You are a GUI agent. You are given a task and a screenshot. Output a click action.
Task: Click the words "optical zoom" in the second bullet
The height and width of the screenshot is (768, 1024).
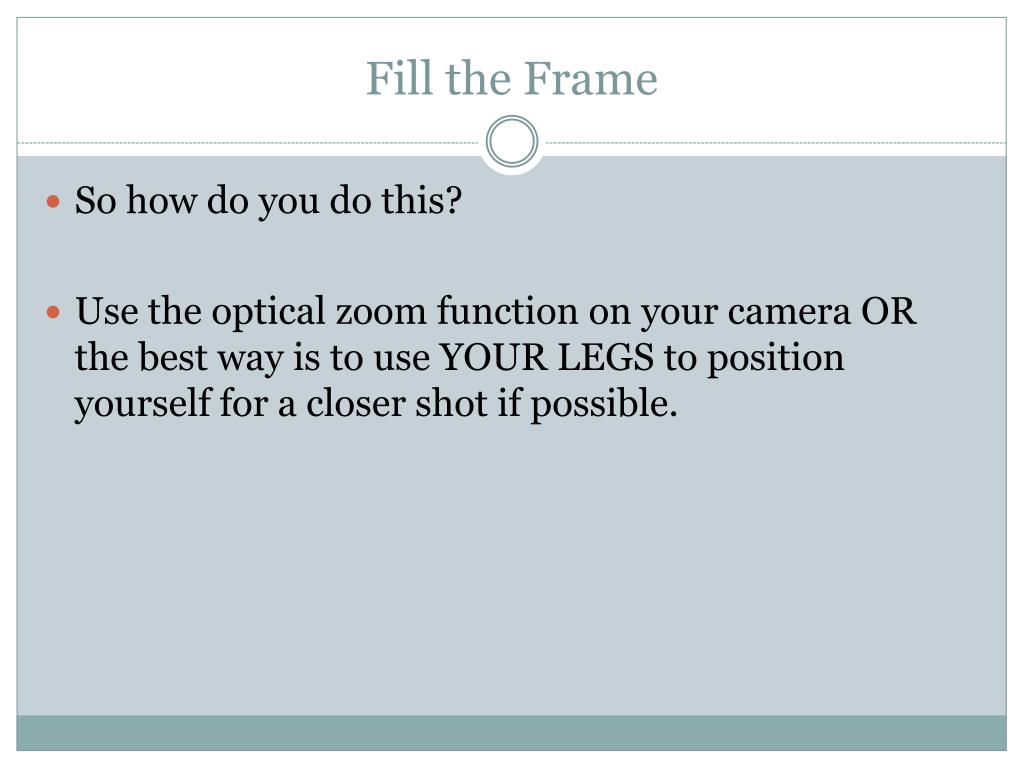pyautogui.click(x=319, y=312)
